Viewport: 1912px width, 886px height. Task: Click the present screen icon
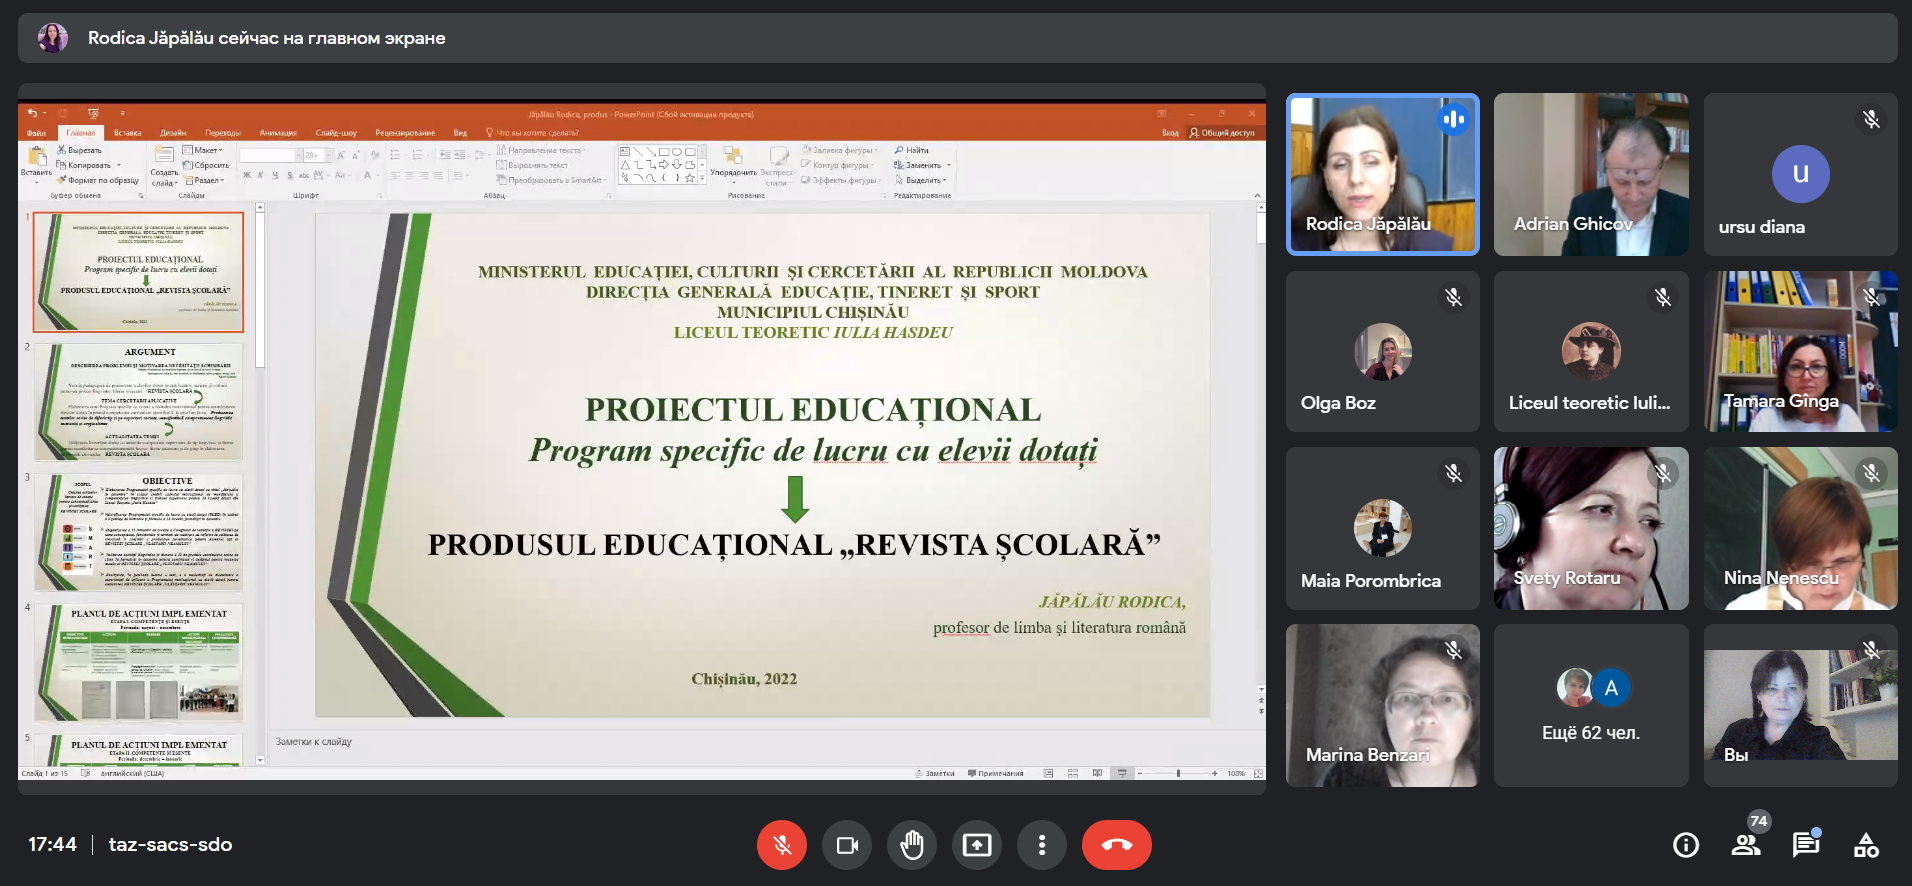click(977, 845)
